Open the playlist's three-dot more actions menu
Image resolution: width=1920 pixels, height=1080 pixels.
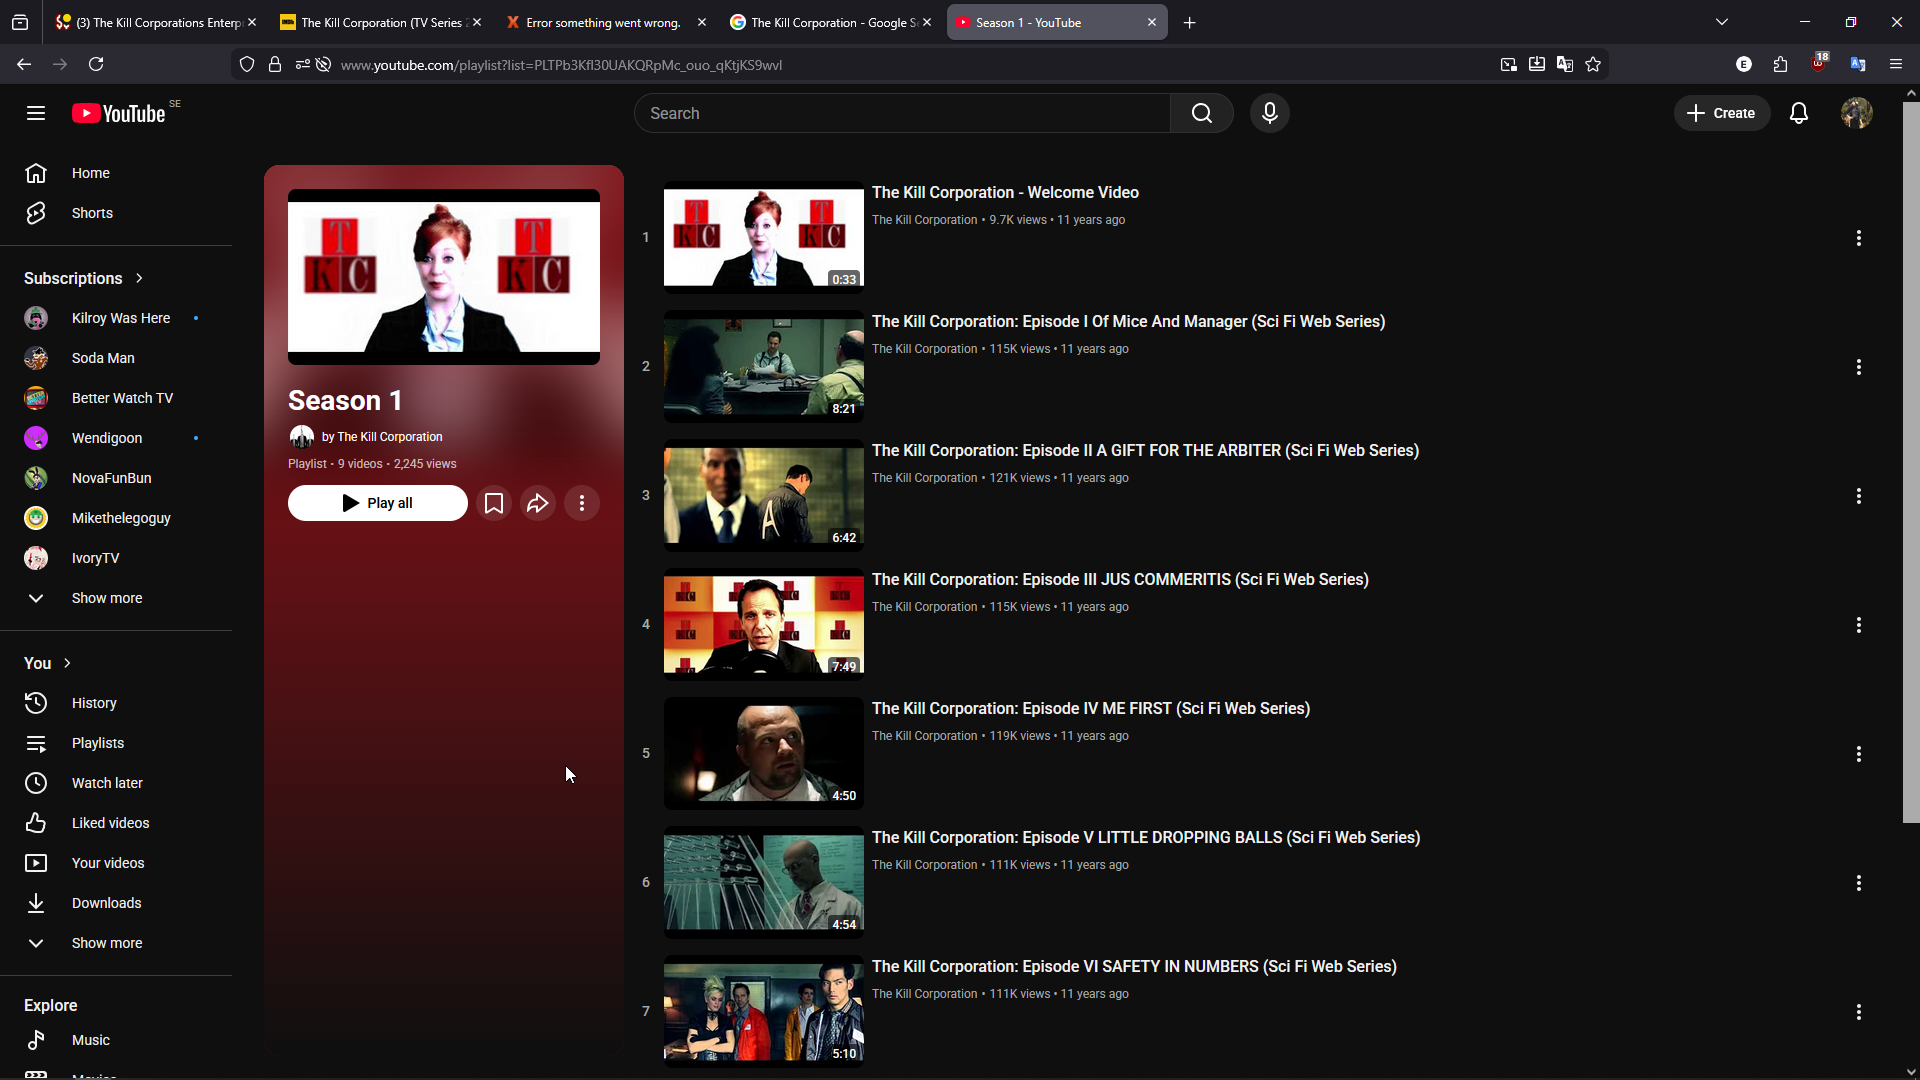[582, 503]
